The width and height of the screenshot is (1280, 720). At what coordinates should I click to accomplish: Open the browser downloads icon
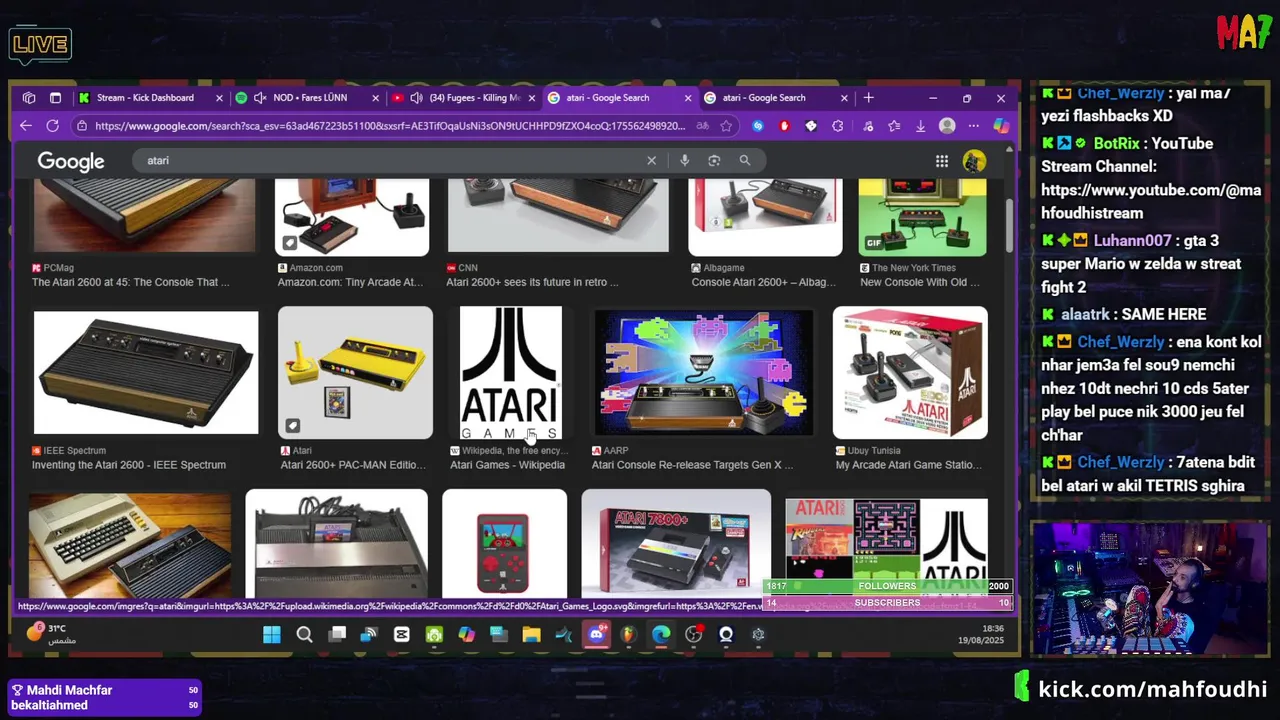920,126
